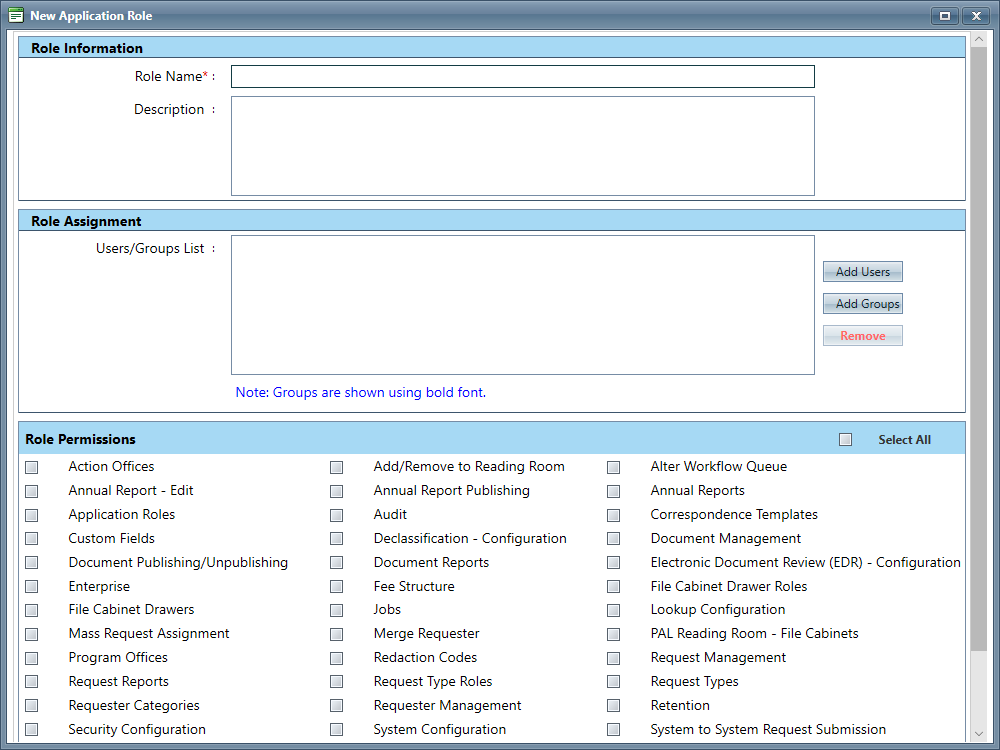Check the Fee Structure permission

click(x=337, y=587)
